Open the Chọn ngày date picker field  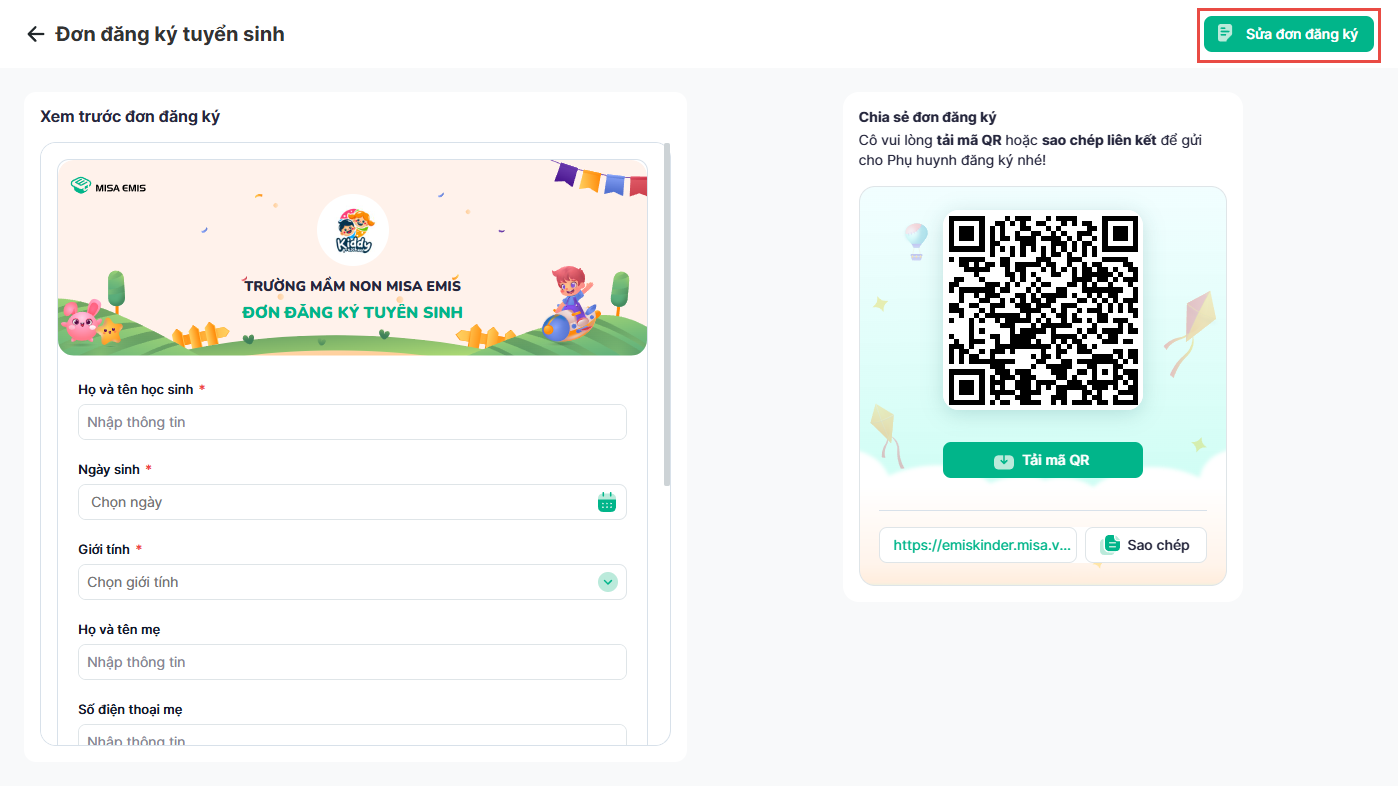pyautogui.click(x=352, y=502)
